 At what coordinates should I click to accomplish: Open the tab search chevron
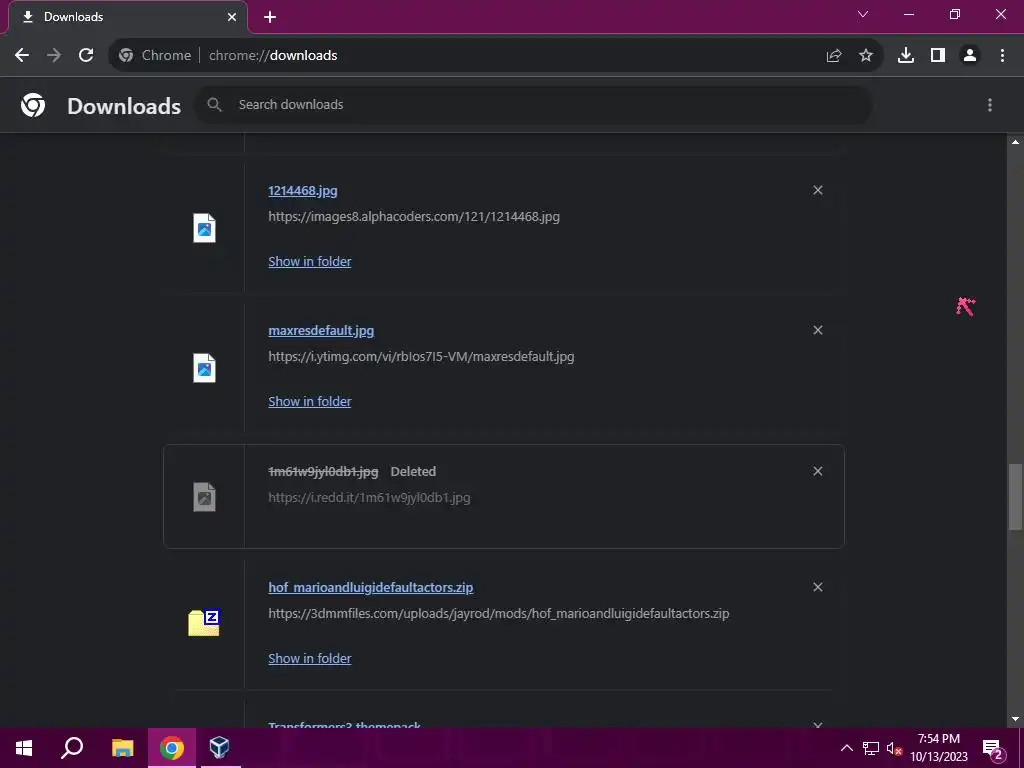coord(863,14)
